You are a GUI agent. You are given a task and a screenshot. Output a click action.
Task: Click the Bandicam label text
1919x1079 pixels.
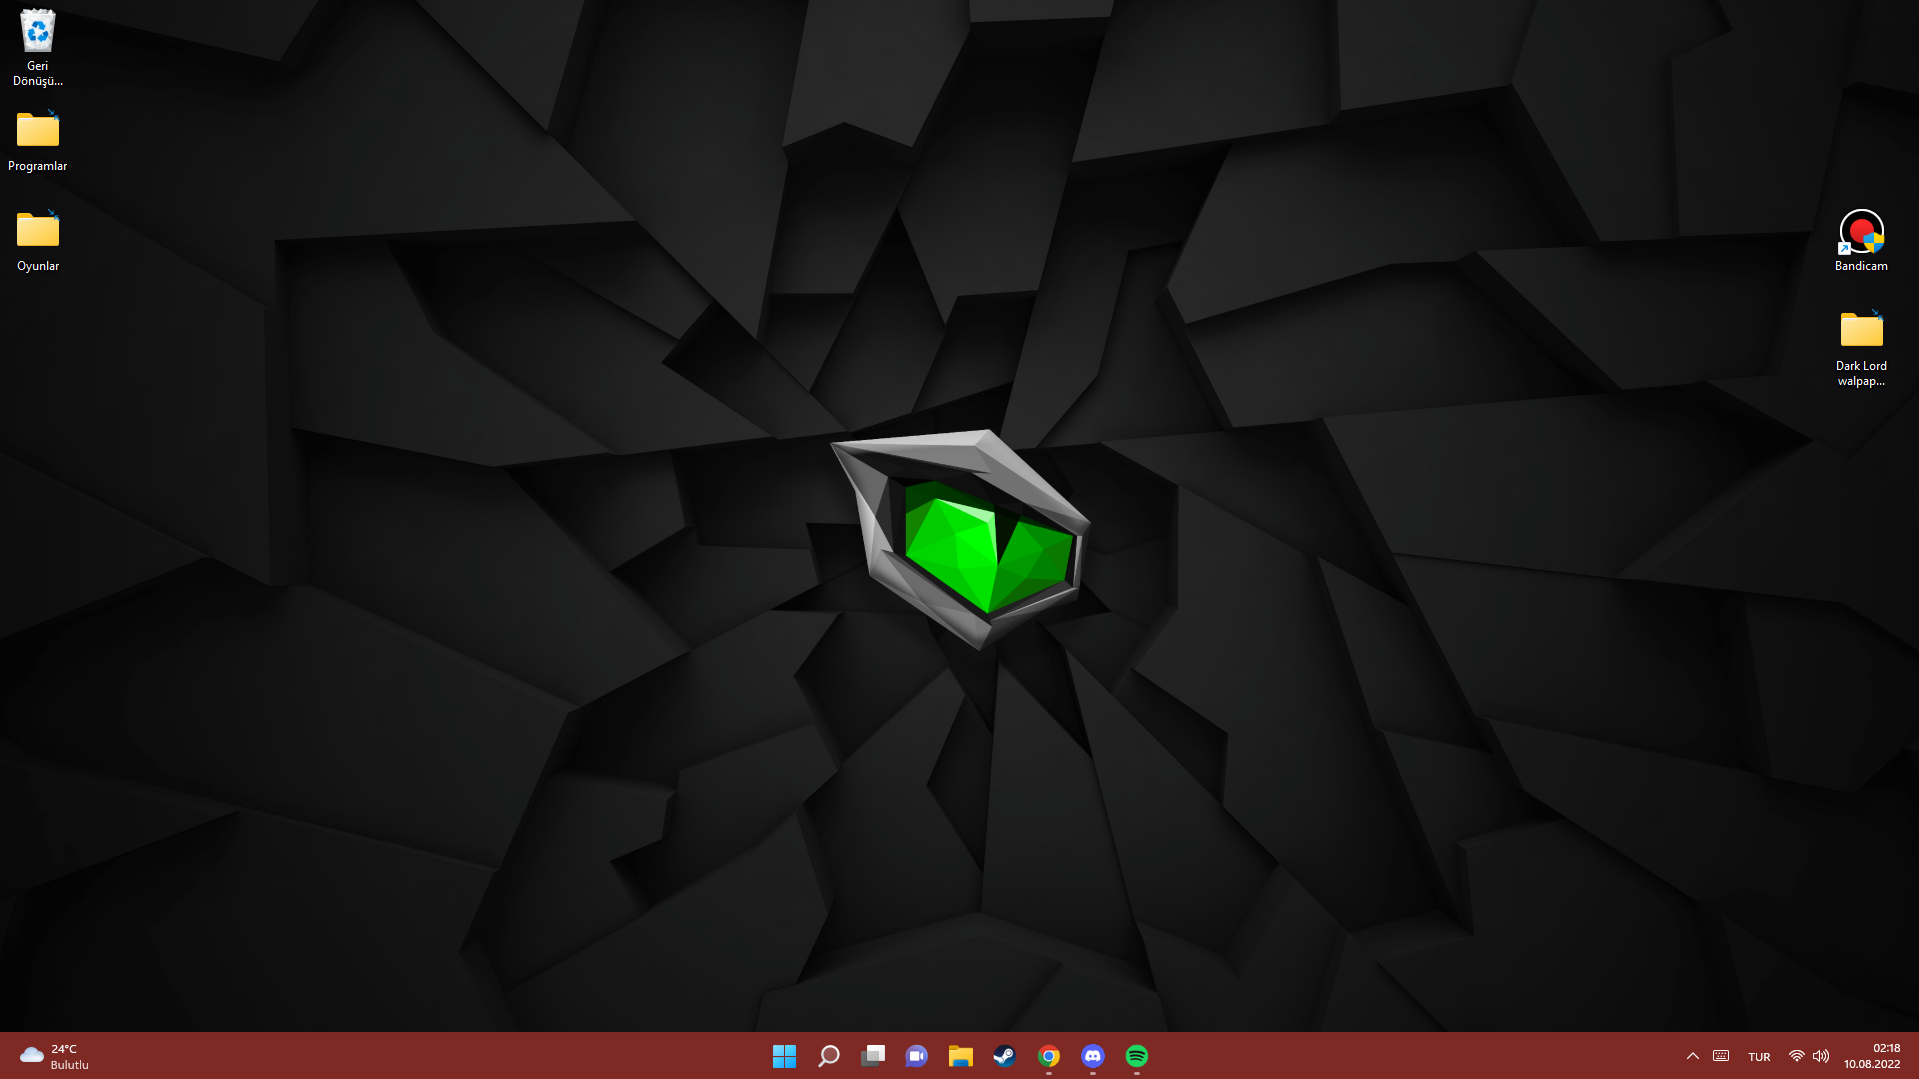[x=1861, y=266]
